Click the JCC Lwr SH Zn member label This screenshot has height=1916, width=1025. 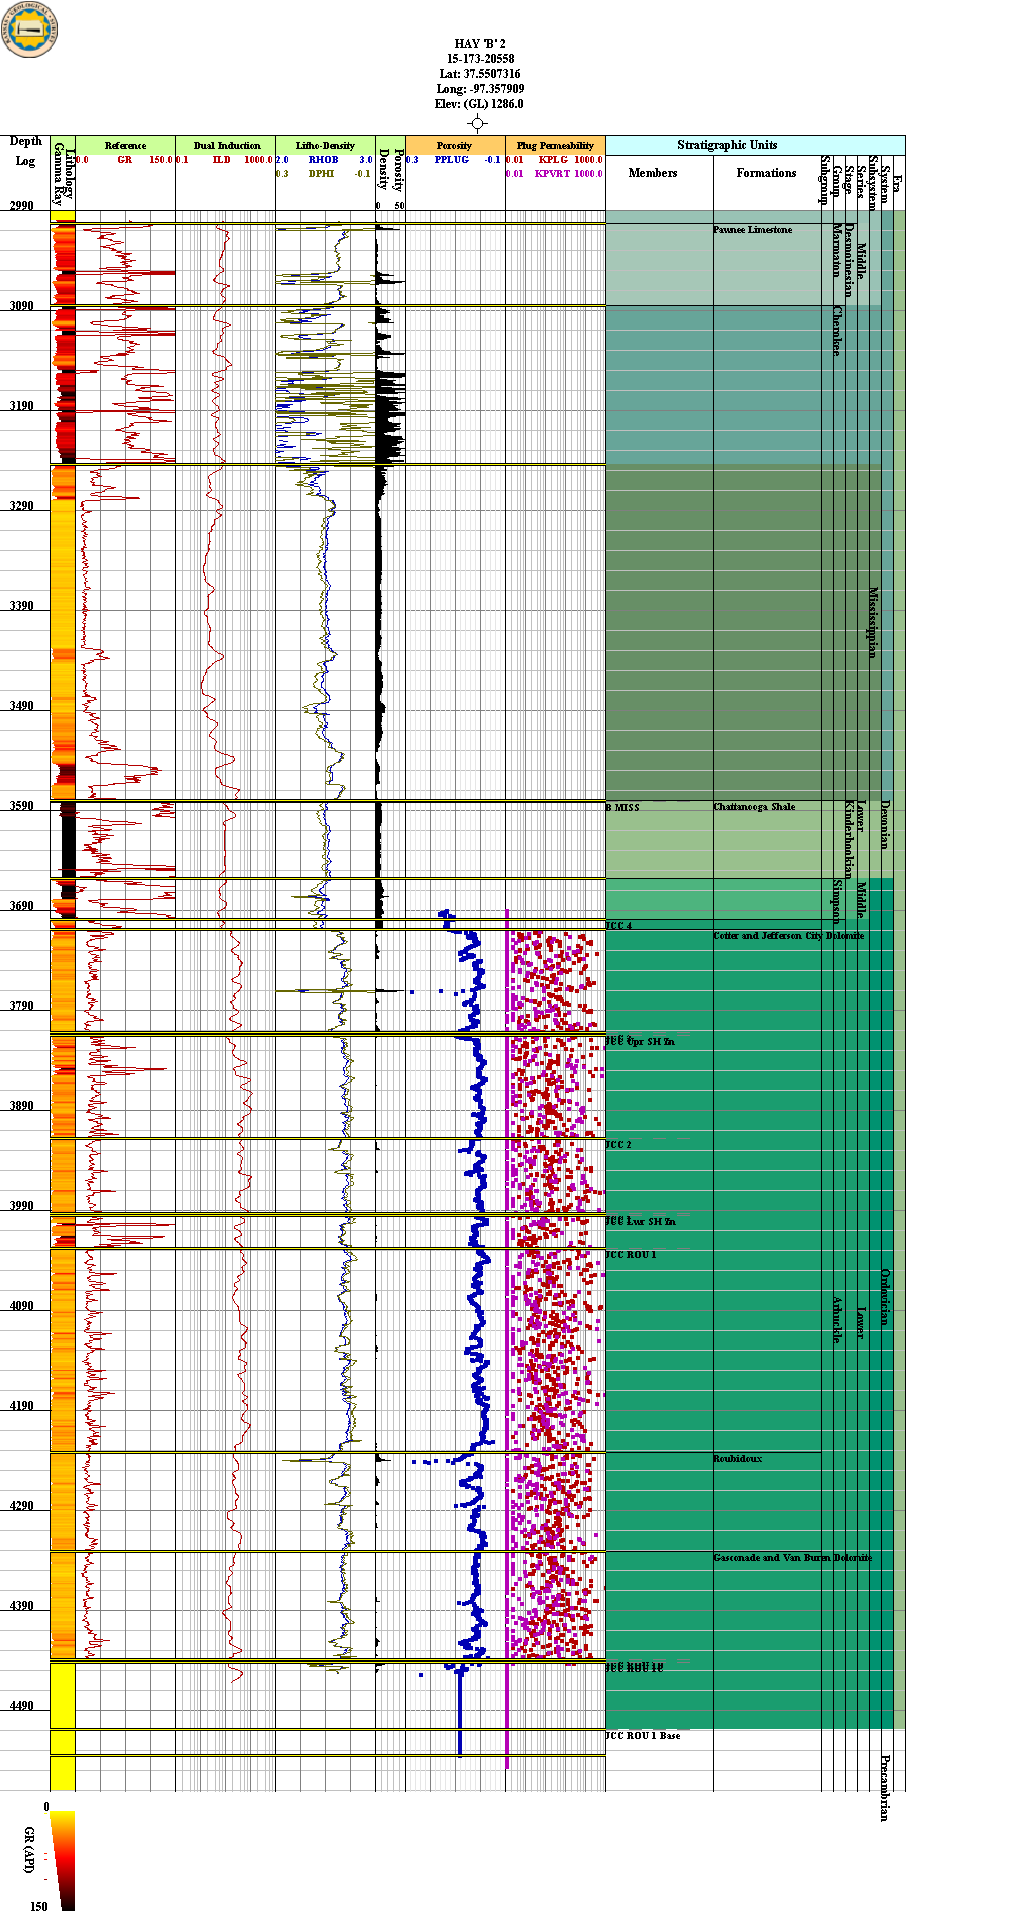[641, 1222]
